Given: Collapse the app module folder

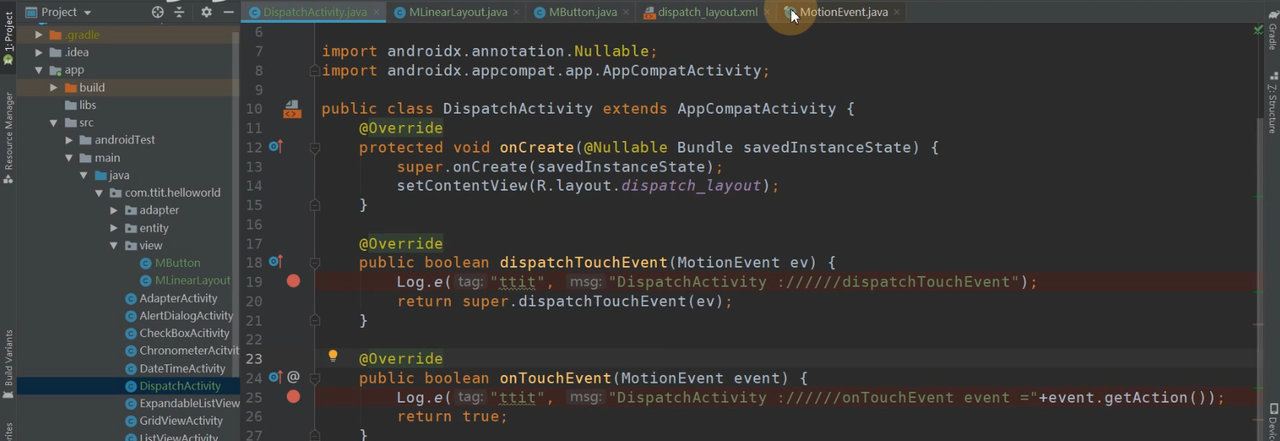Looking at the screenshot, I should point(39,70).
